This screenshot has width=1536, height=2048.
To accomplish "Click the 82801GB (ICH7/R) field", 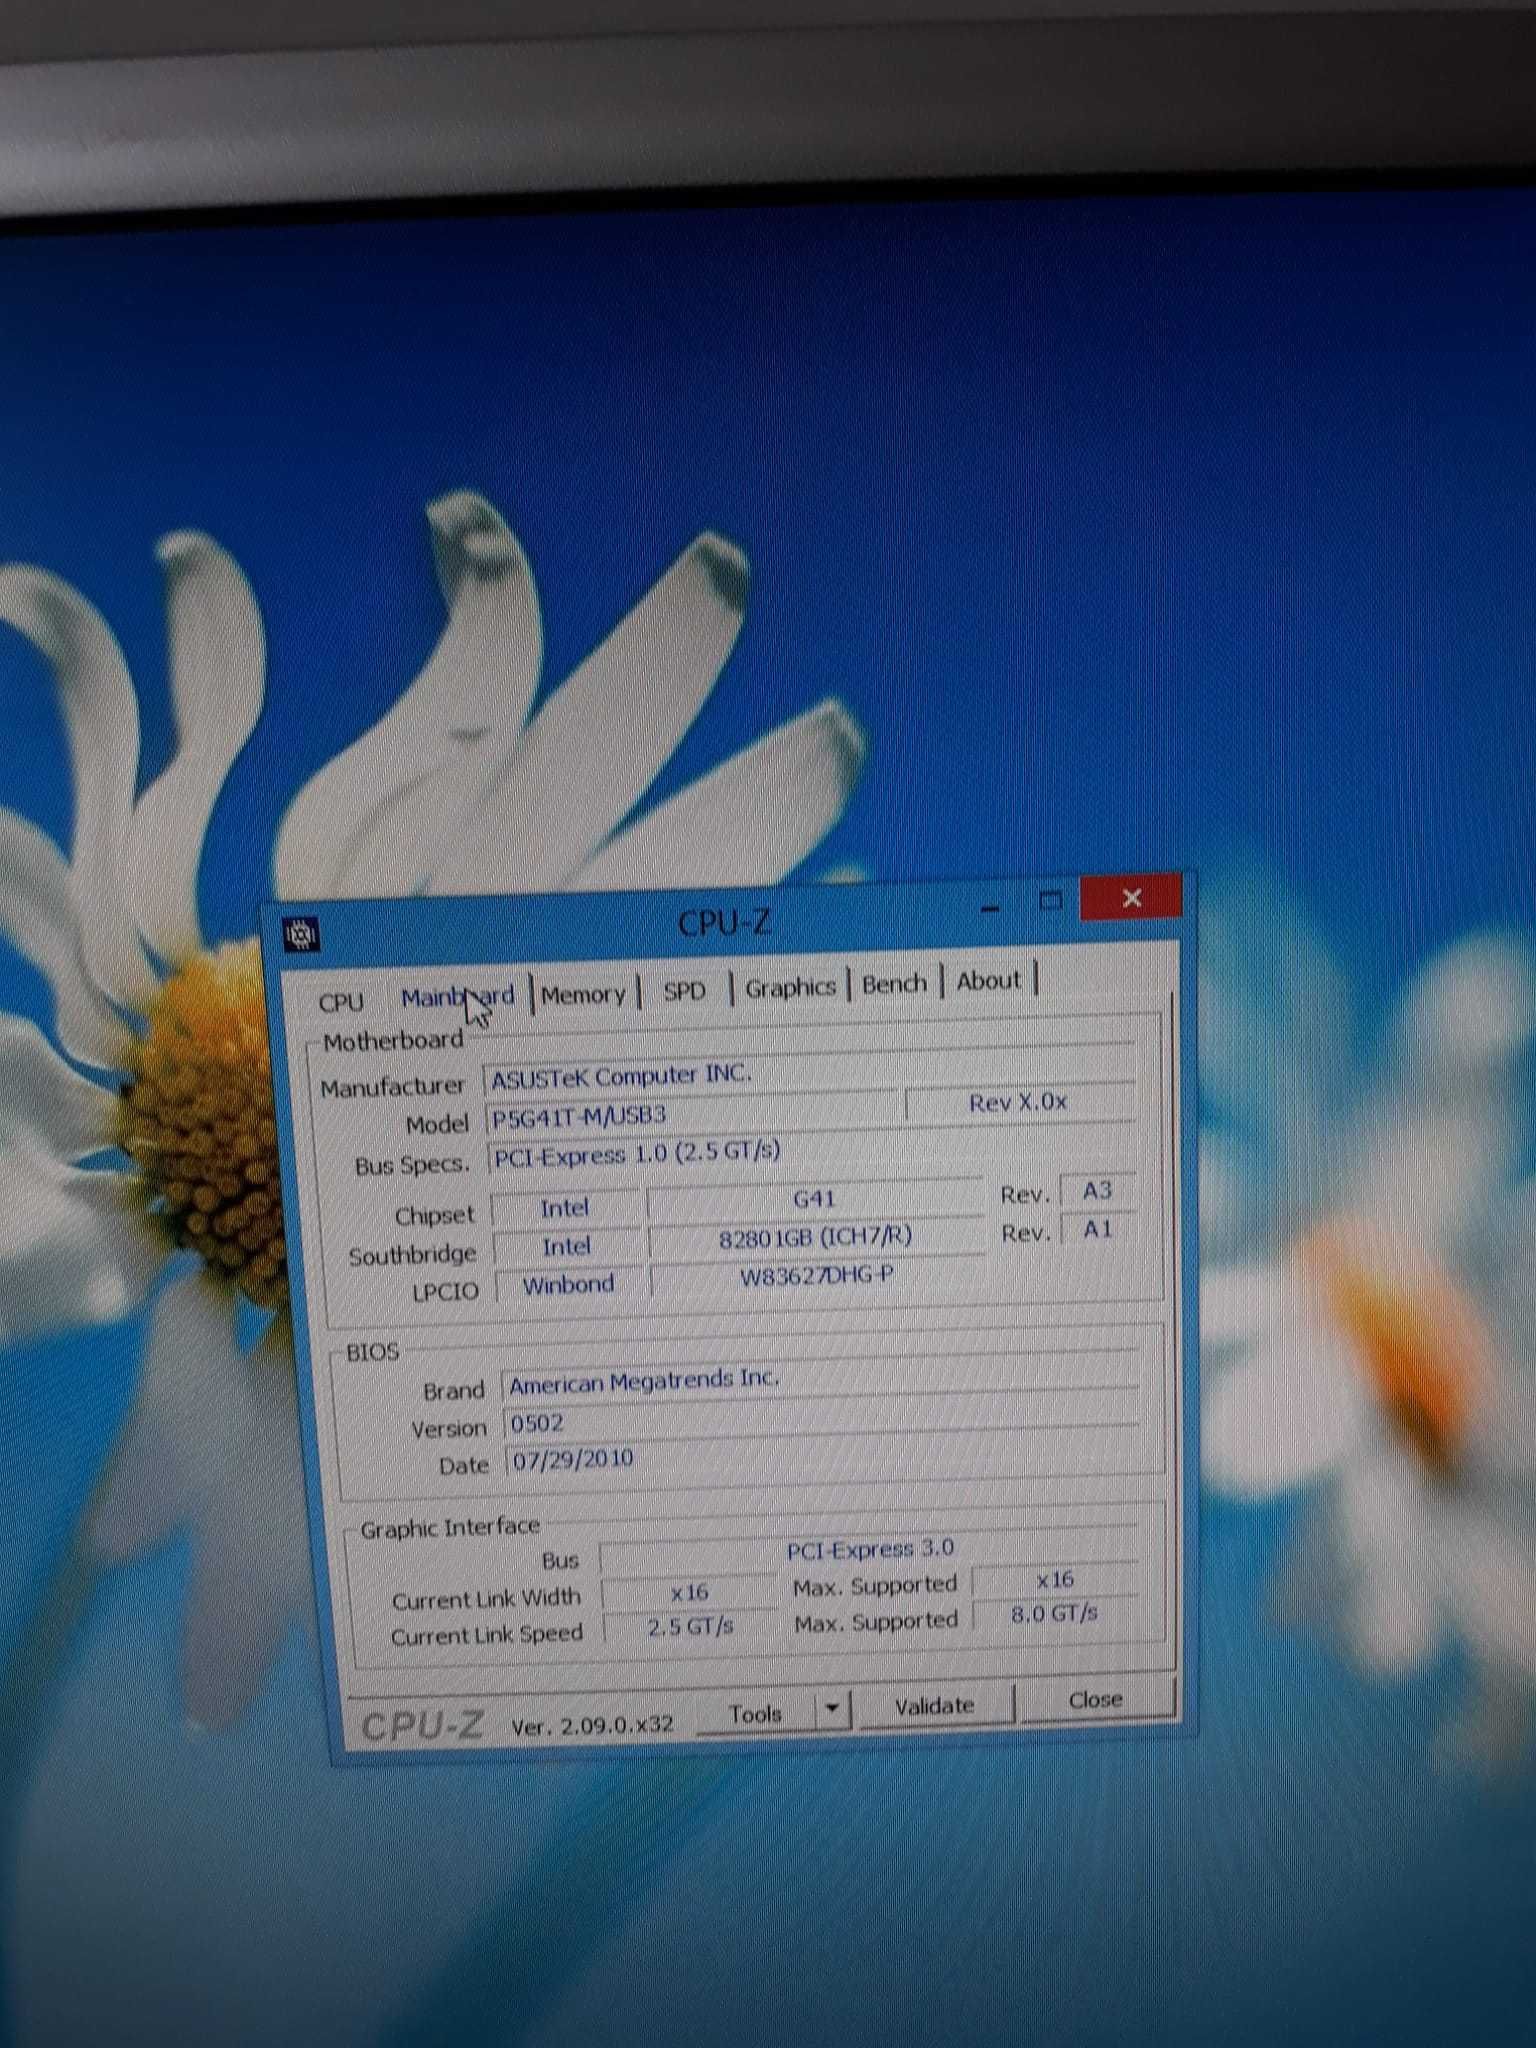I will tap(816, 1237).
